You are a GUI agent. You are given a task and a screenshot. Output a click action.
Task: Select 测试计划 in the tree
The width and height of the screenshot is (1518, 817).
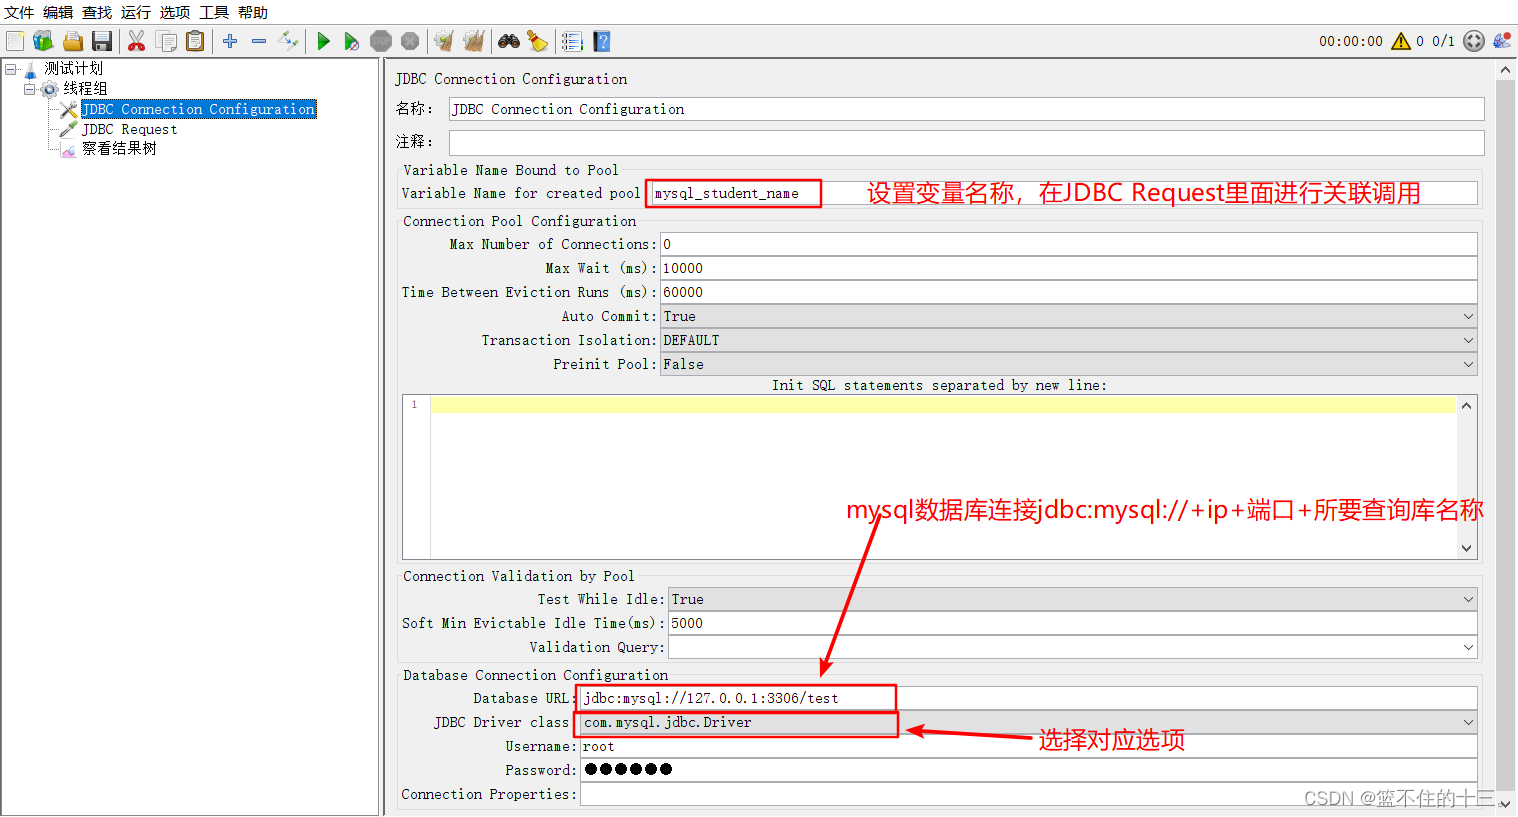point(73,68)
